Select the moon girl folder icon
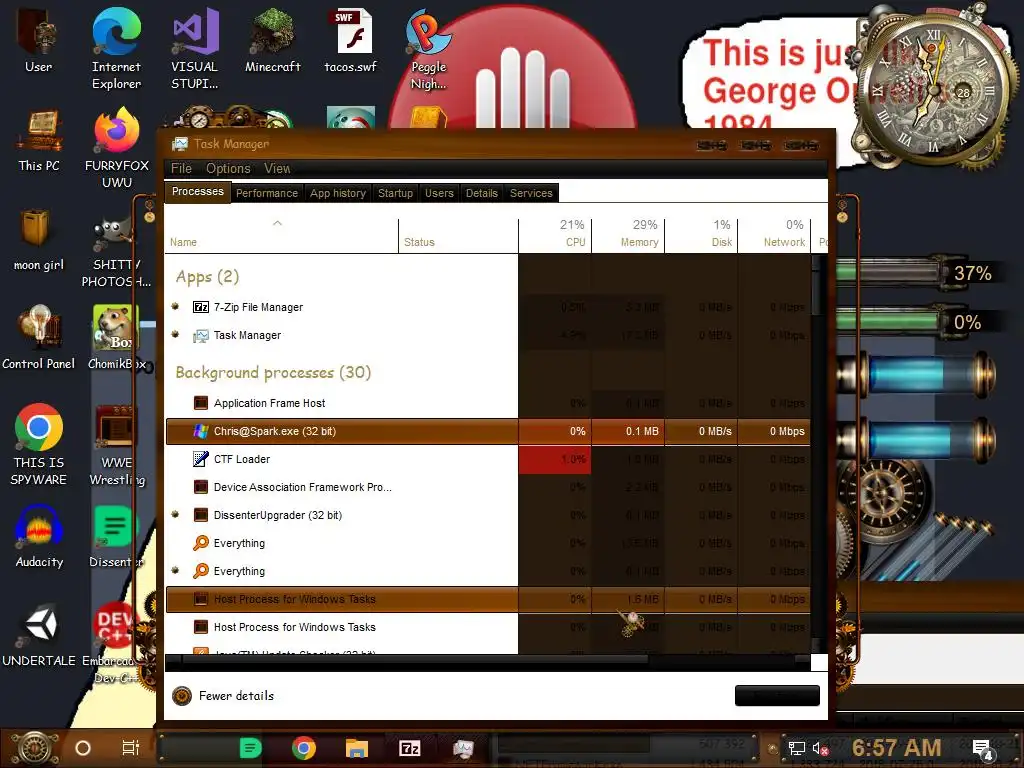This screenshot has height=768, width=1024. point(39,238)
